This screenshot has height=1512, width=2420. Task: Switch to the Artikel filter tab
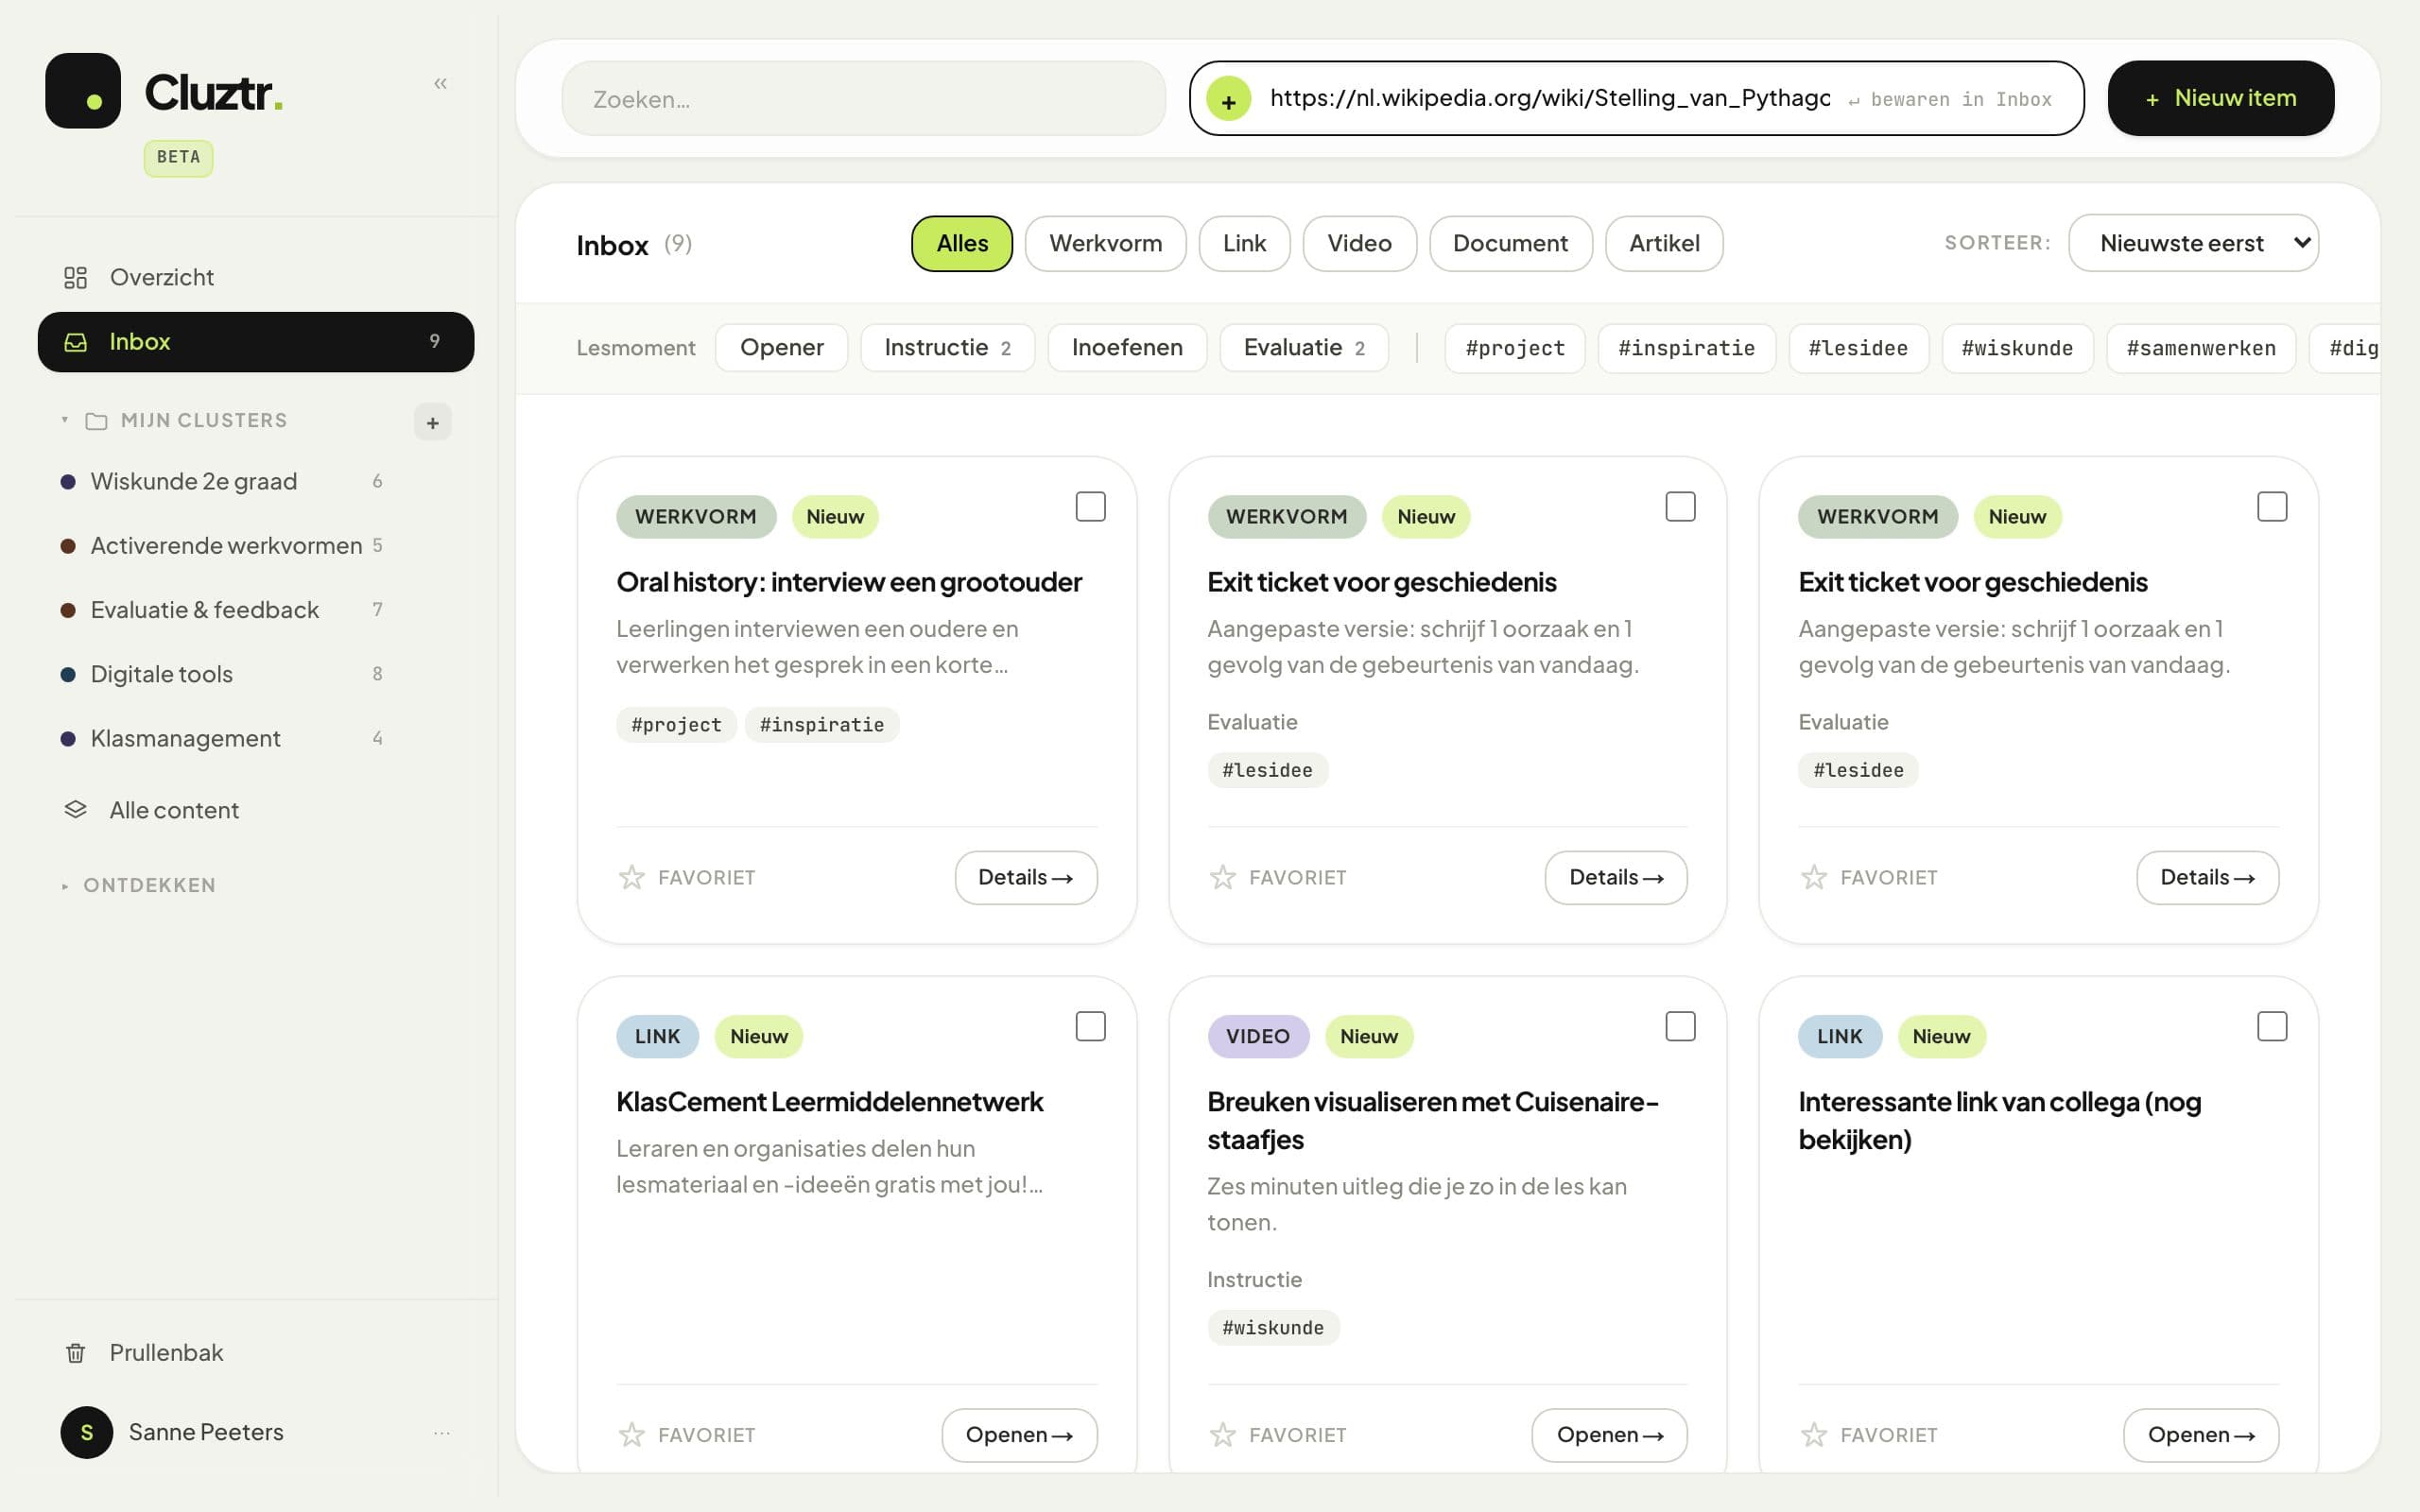tap(1664, 244)
